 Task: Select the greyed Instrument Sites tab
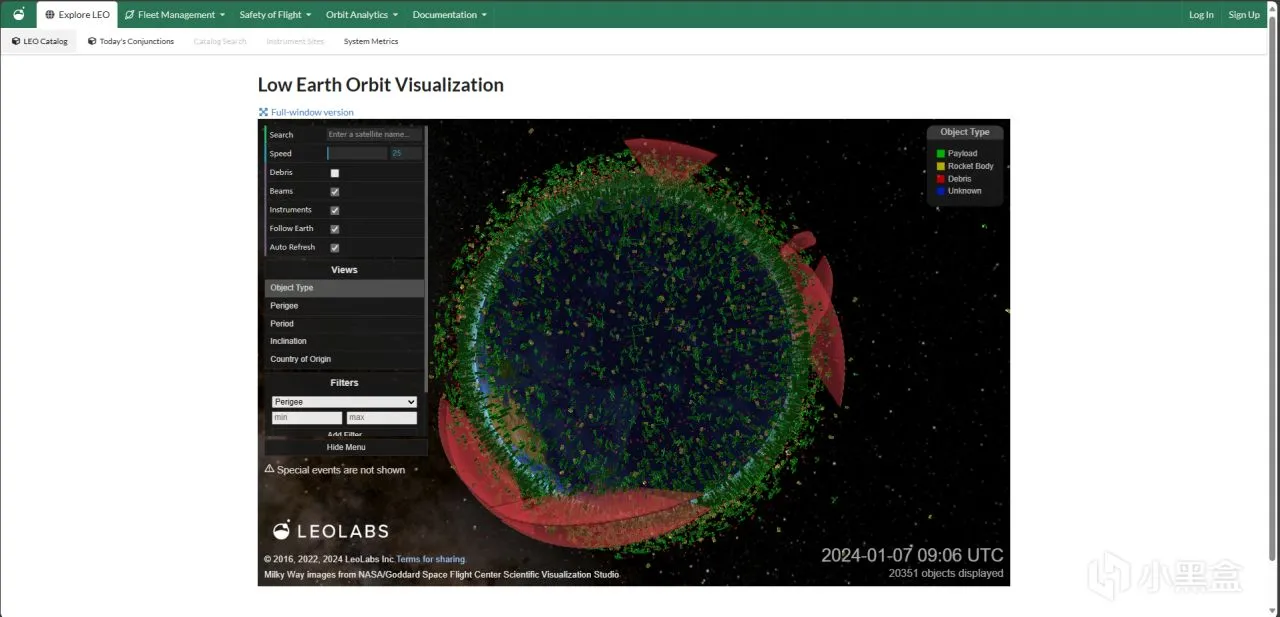tap(295, 41)
